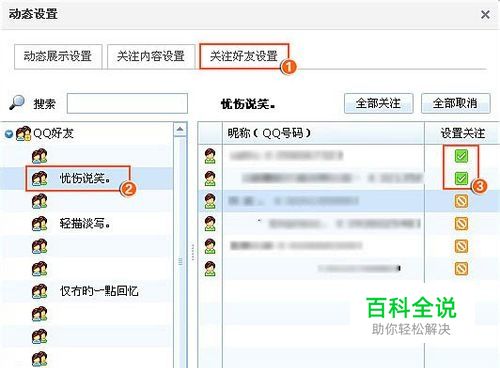This screenshot has width=500, height=368.
Task: Click the unnamed group icon between 忧伤说笑。 and 轻描淡写。
Action: (x=39, y=201)
